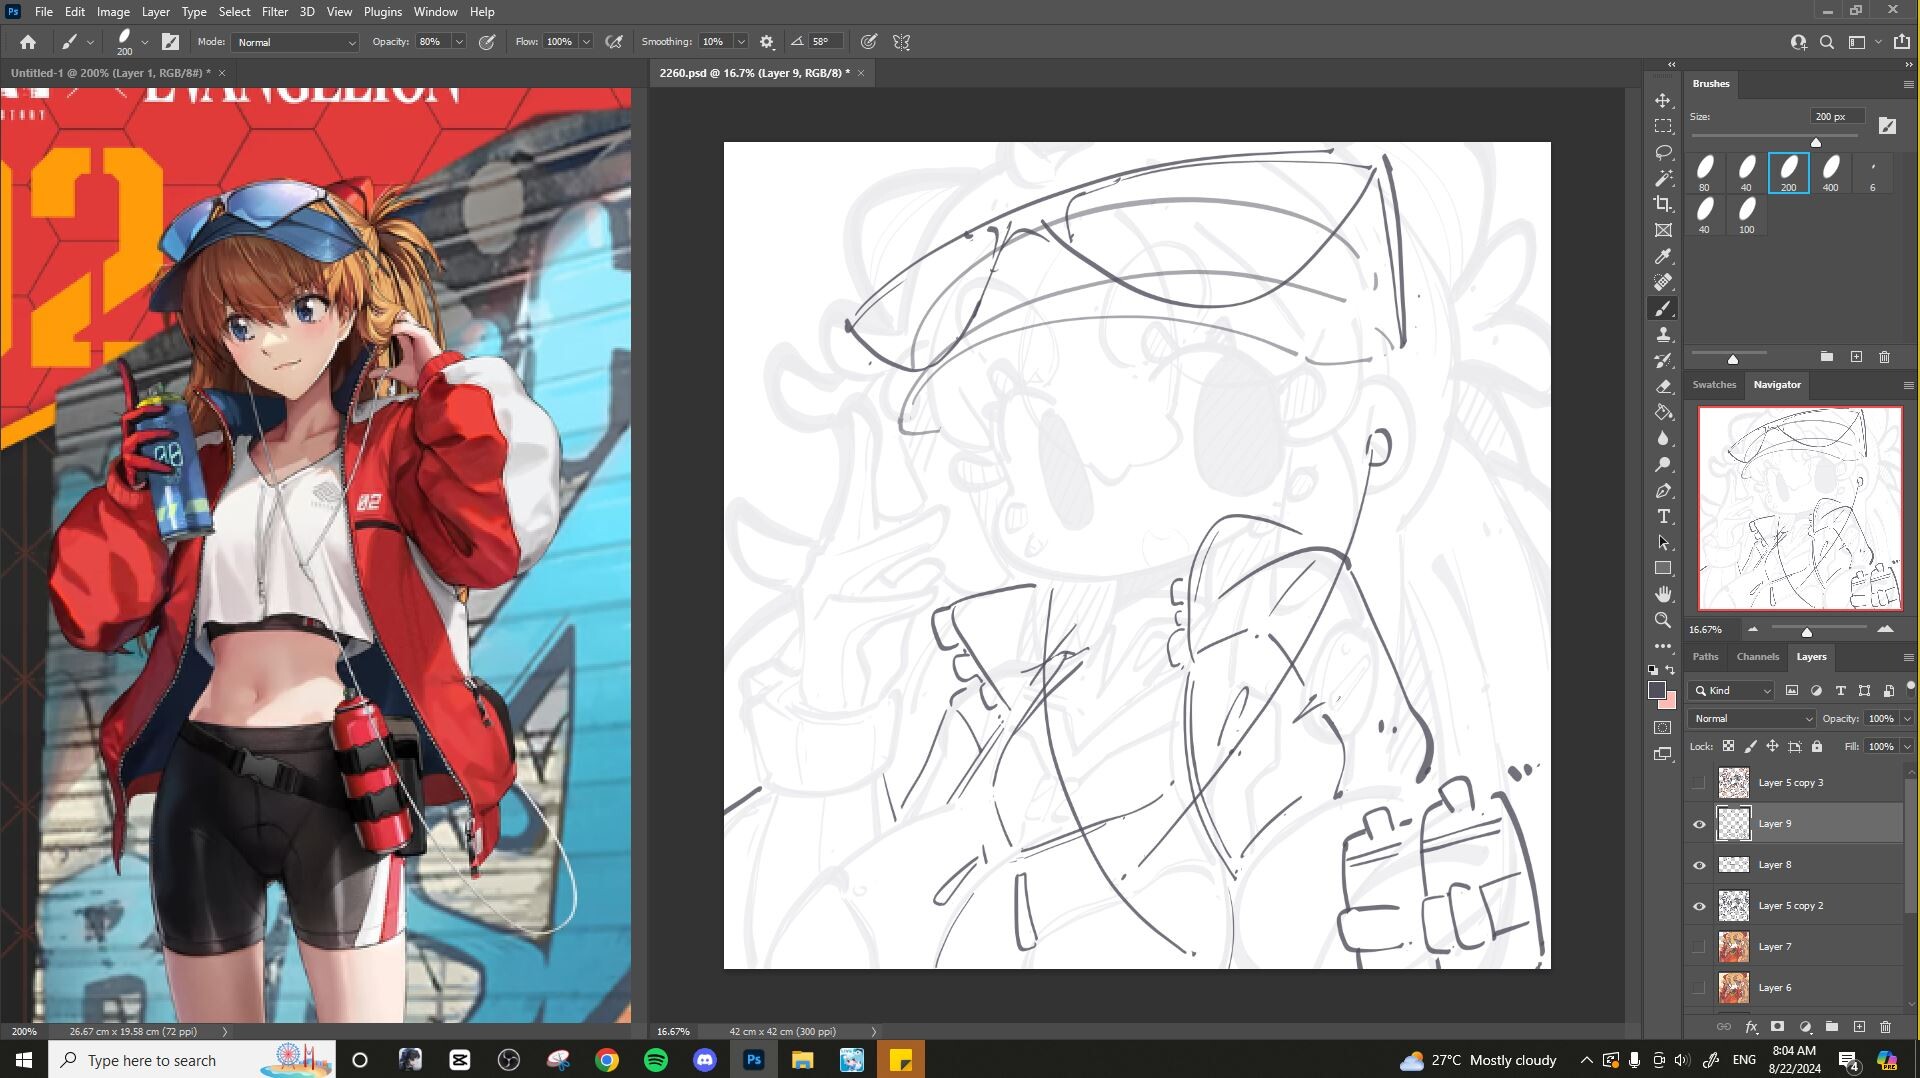The width and height of the screenshot is (1920, 1078).
Task: Open layer filter Kind dropdown
Action: tap(1732, 690)
